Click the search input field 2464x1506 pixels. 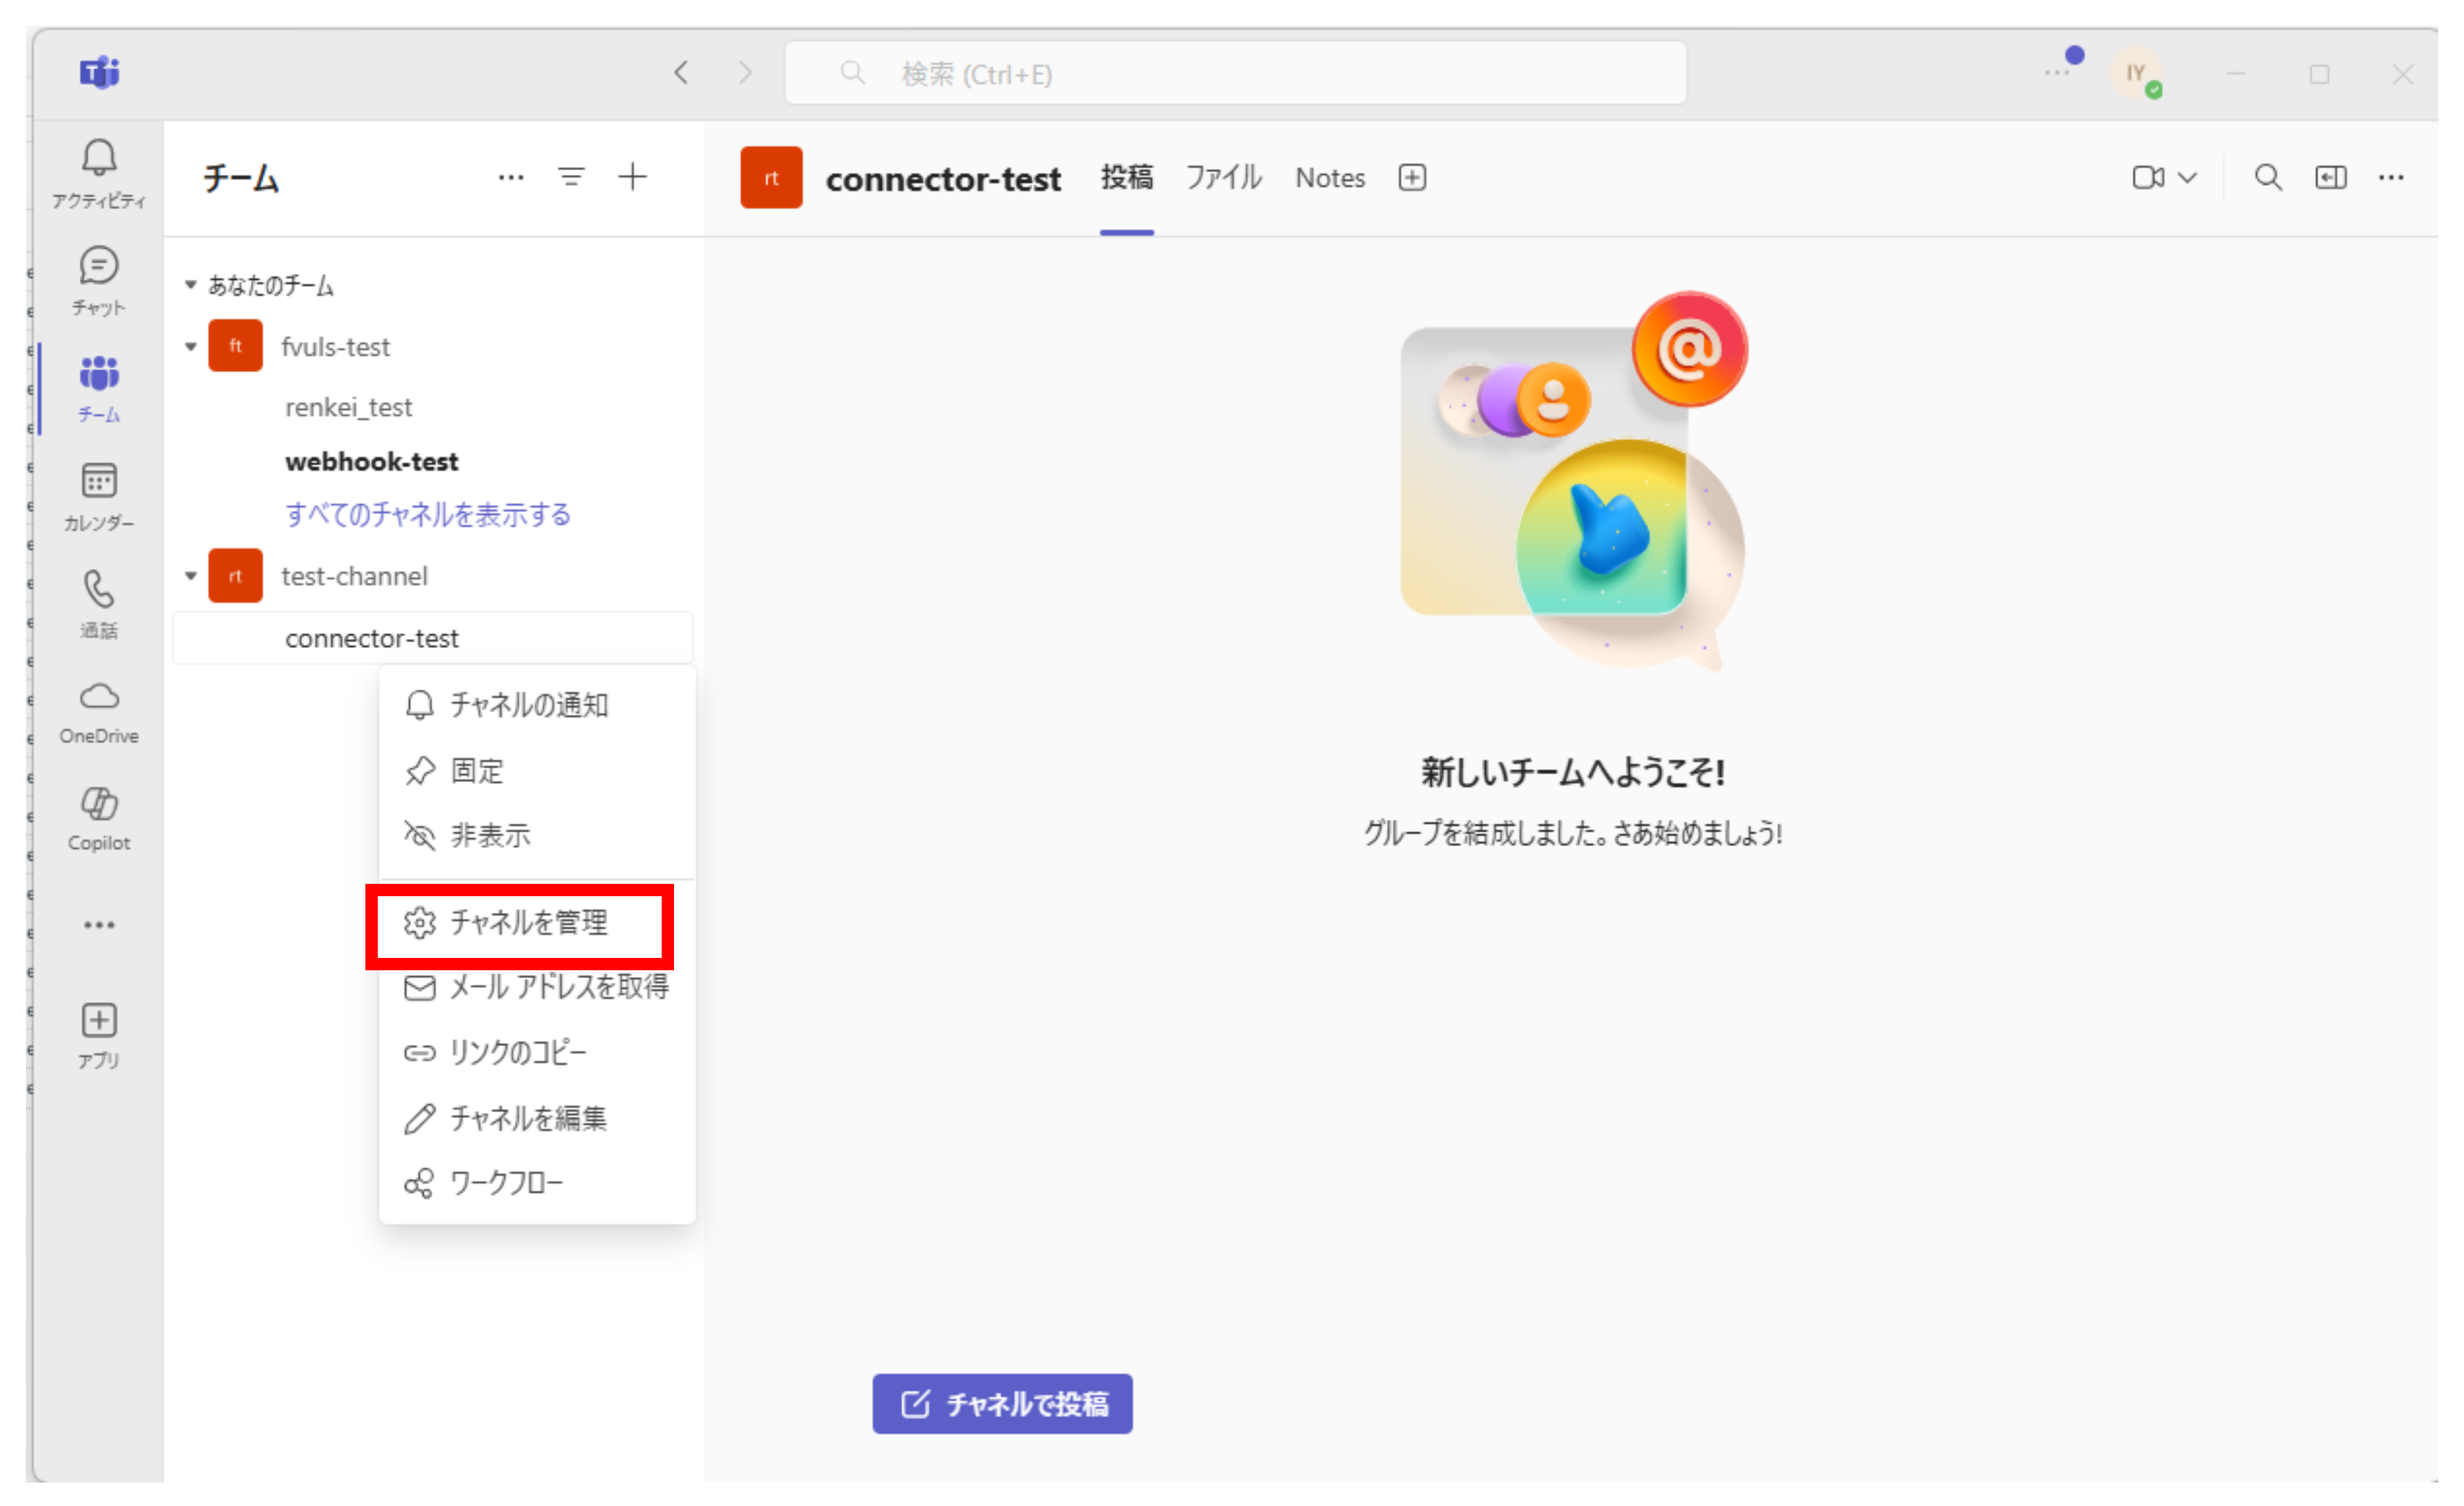[1235, 73]
